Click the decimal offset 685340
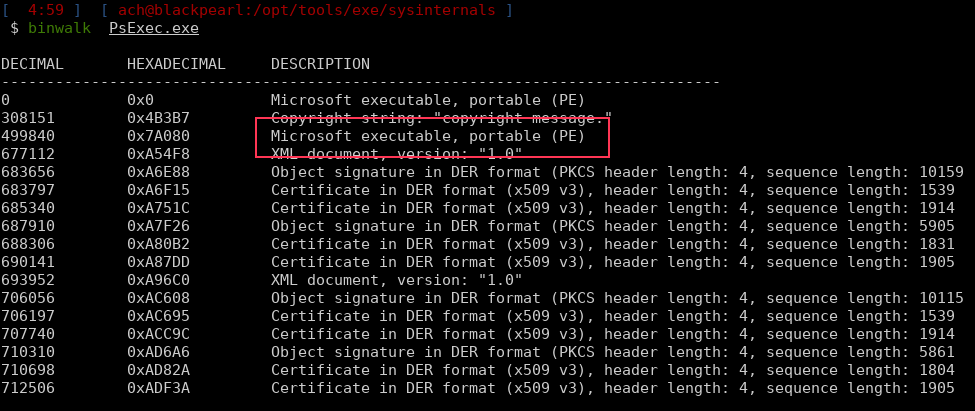Screen dimensions: 975x411 click(28, 208)
